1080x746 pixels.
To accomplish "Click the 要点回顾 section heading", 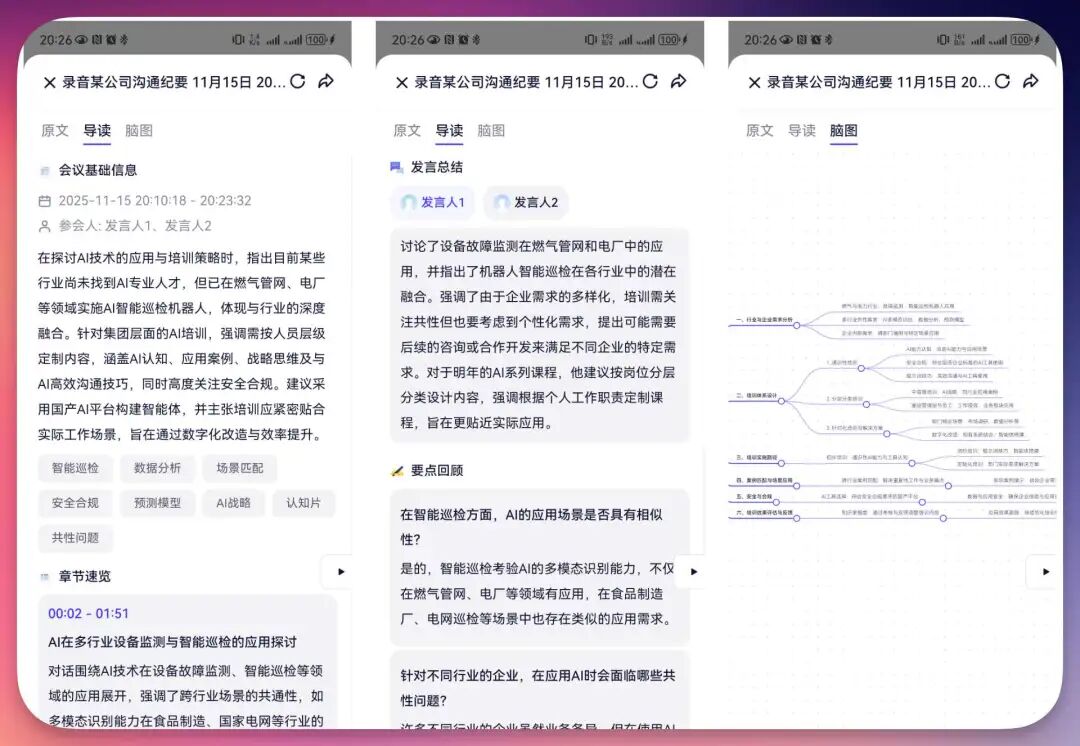I will pos(437,471).
